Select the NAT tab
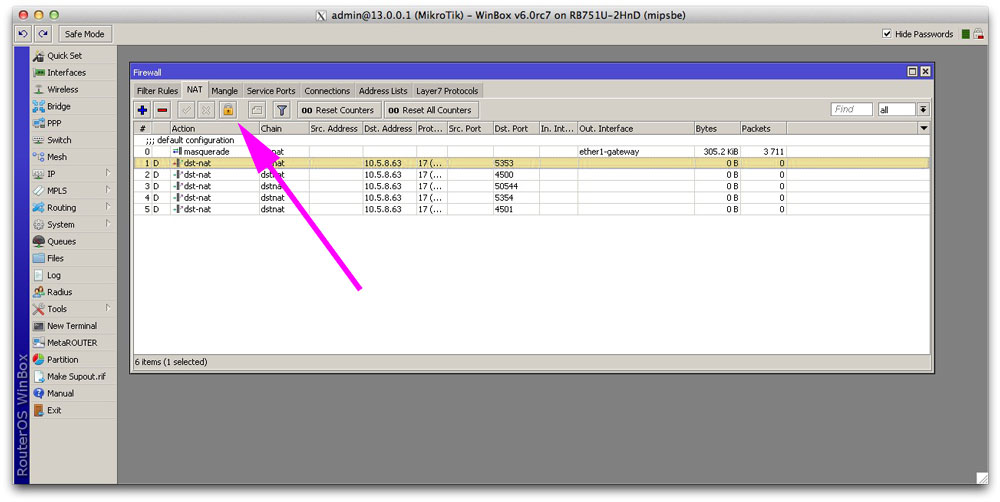The width and height of the screenshot is (1000, 502). click(195, 90)
